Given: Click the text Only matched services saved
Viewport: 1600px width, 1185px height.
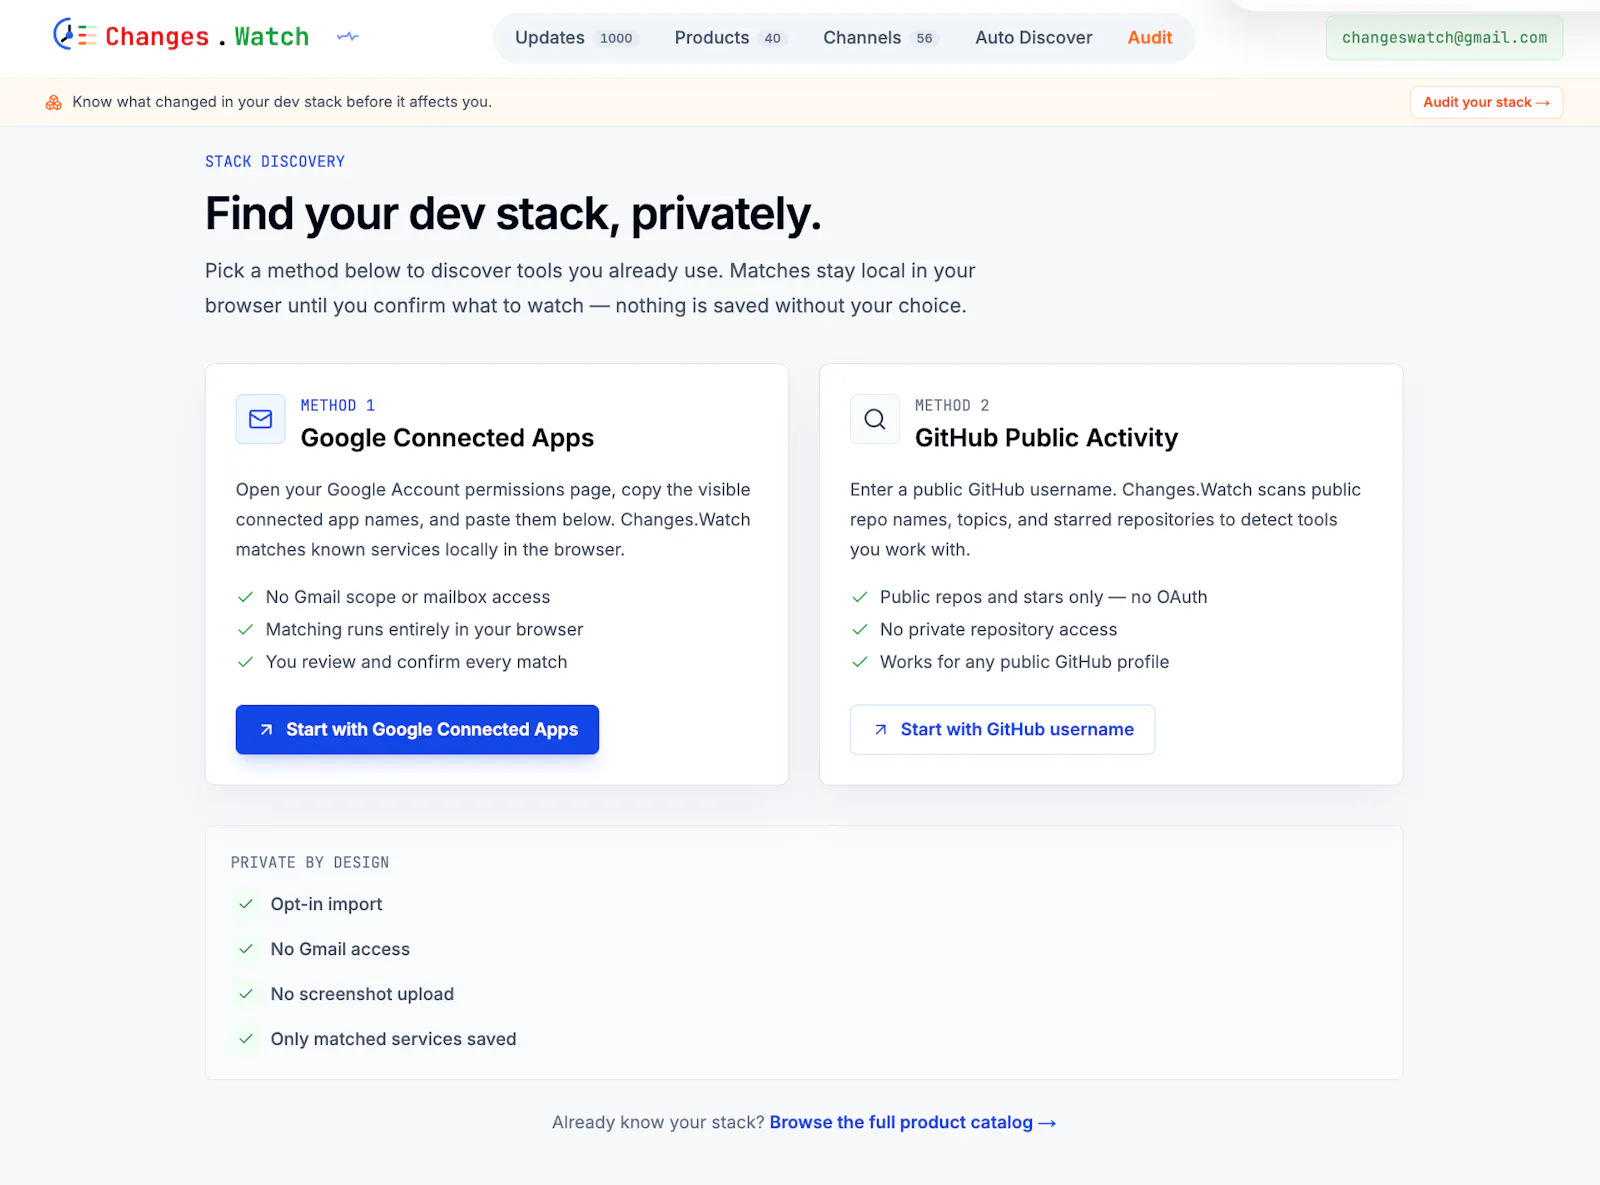Looking at the screenshot, I should pyautogui.click(x=393, y=1039).
